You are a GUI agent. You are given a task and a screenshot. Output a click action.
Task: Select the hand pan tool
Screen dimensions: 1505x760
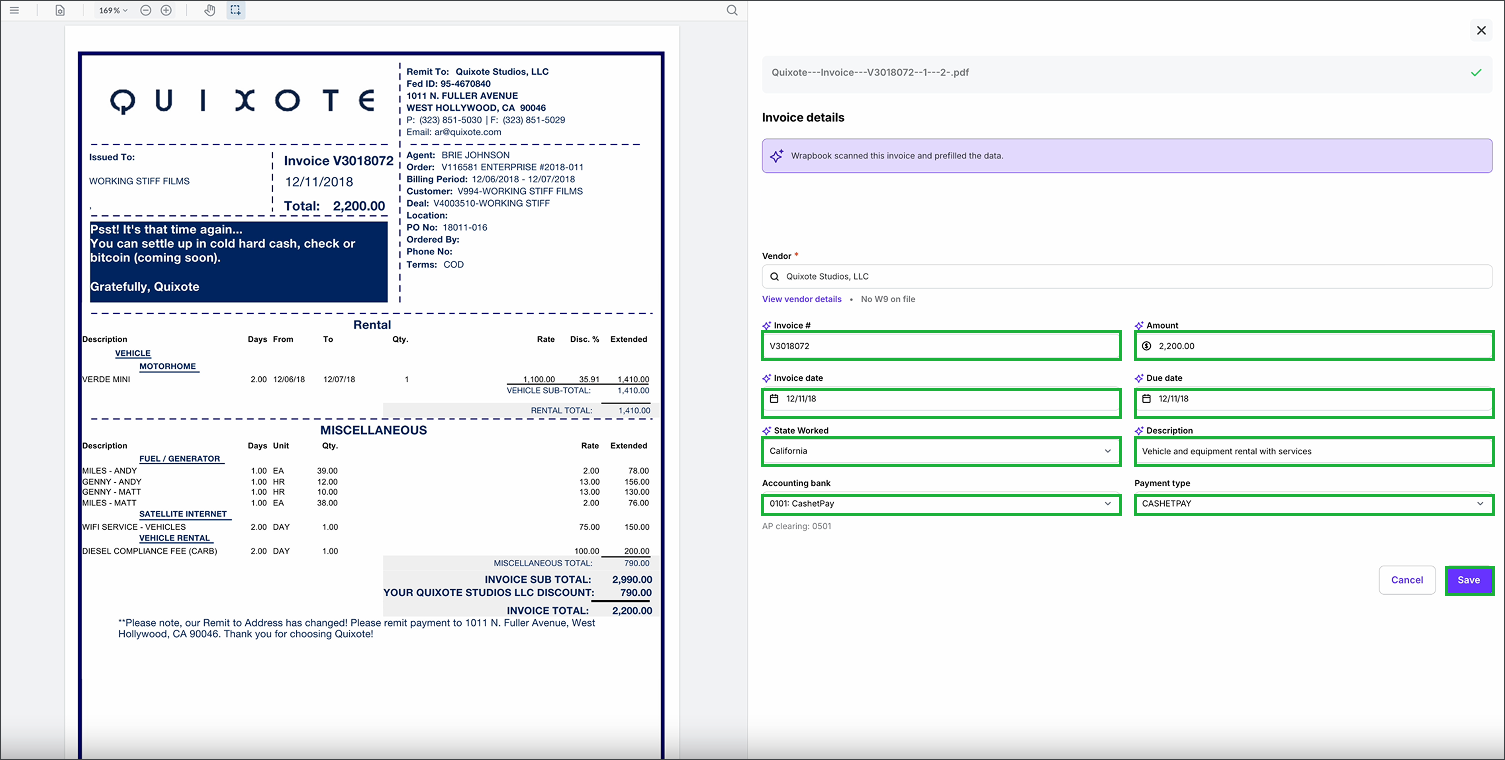(210, 10)
